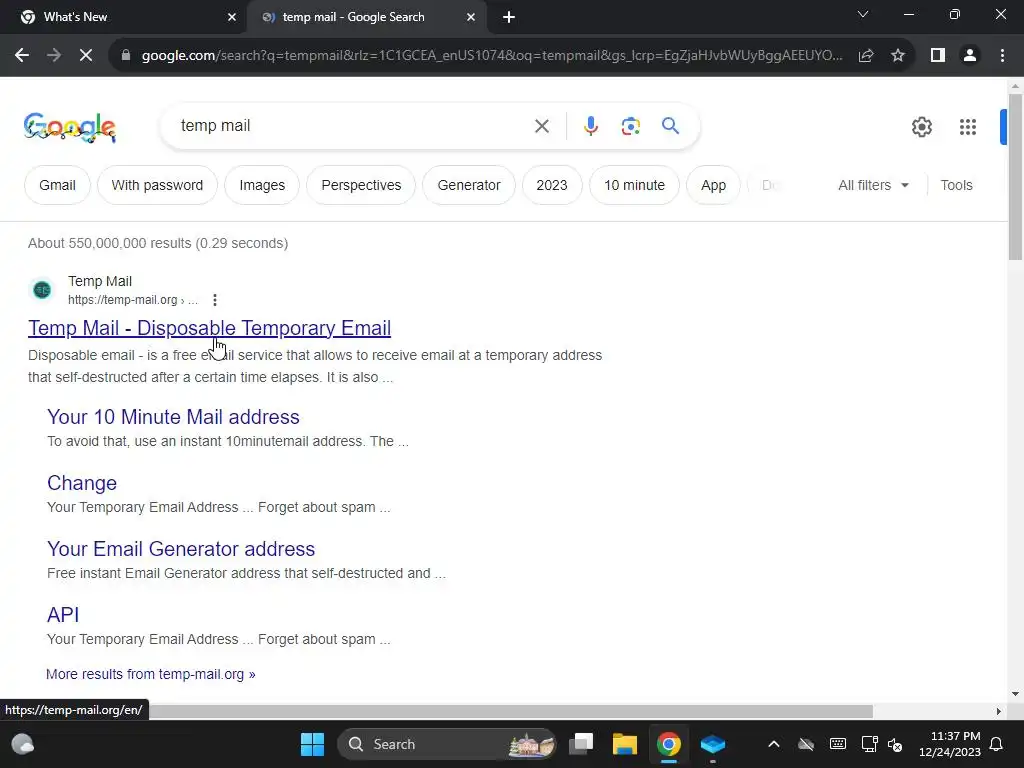Open the tab search chevron

click(863, 14)
